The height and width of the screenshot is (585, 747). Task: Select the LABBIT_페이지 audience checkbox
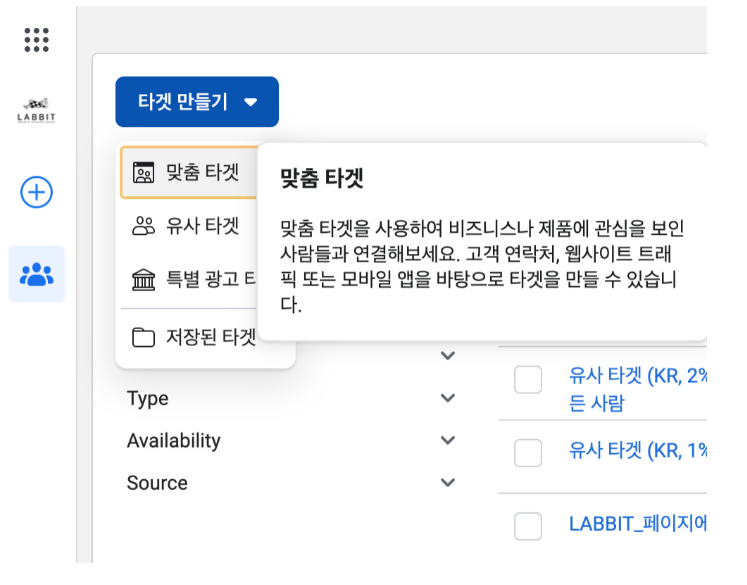point(528,525)
